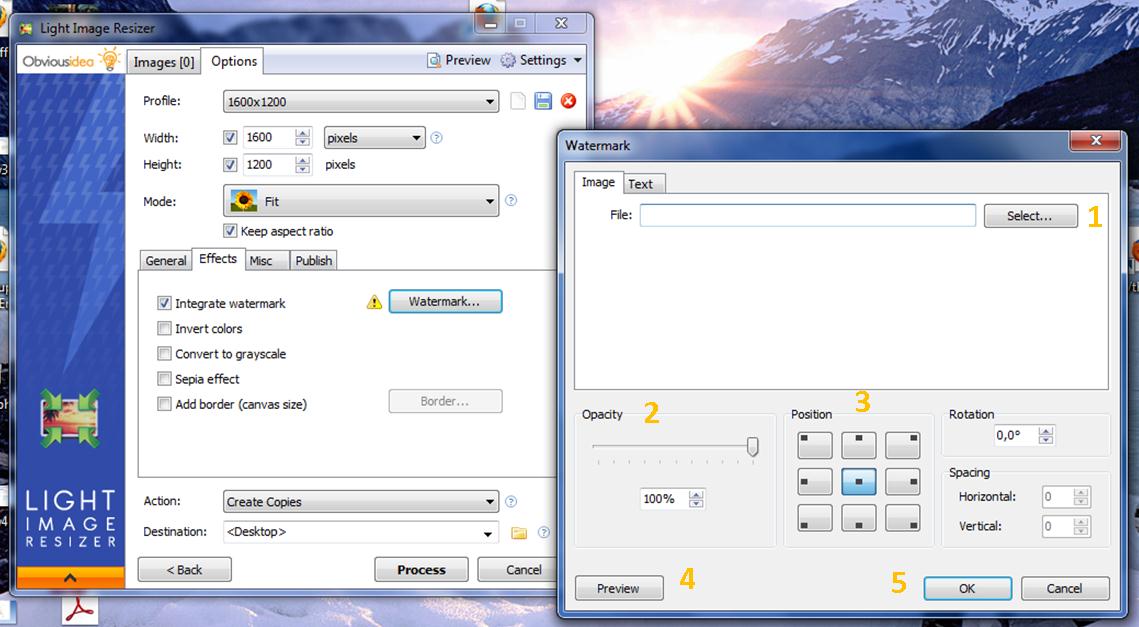Click the red delete profile icon

pos(568,101)
